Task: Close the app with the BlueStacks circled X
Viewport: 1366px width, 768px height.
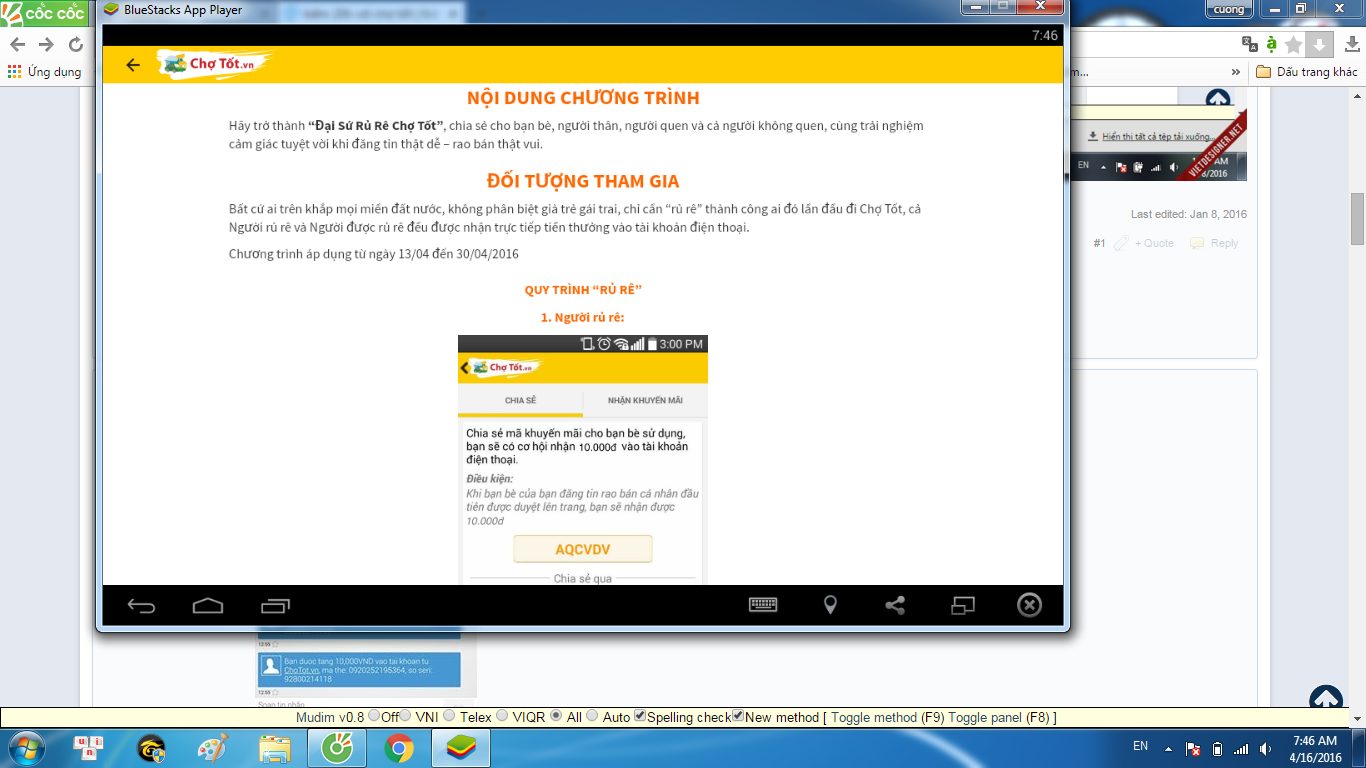Action: [x=1029, y=605]
